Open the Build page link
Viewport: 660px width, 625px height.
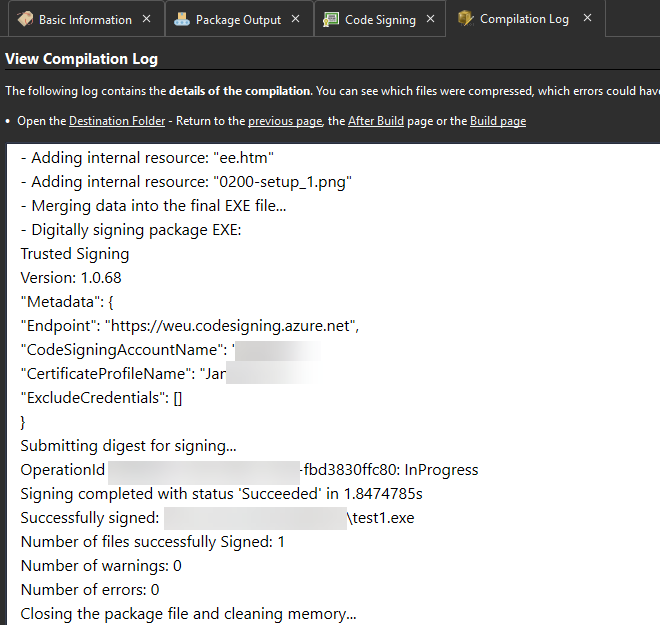click(497, 121)
